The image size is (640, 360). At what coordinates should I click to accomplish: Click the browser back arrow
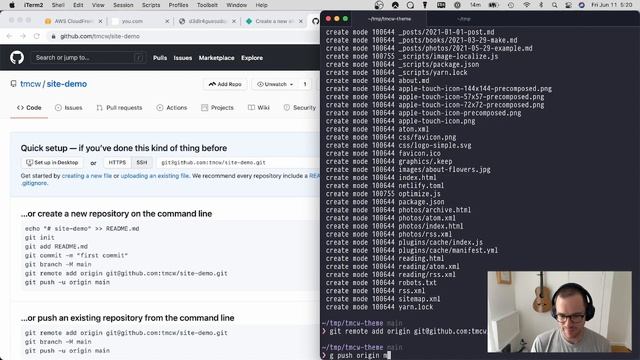(x=9, y=36)
